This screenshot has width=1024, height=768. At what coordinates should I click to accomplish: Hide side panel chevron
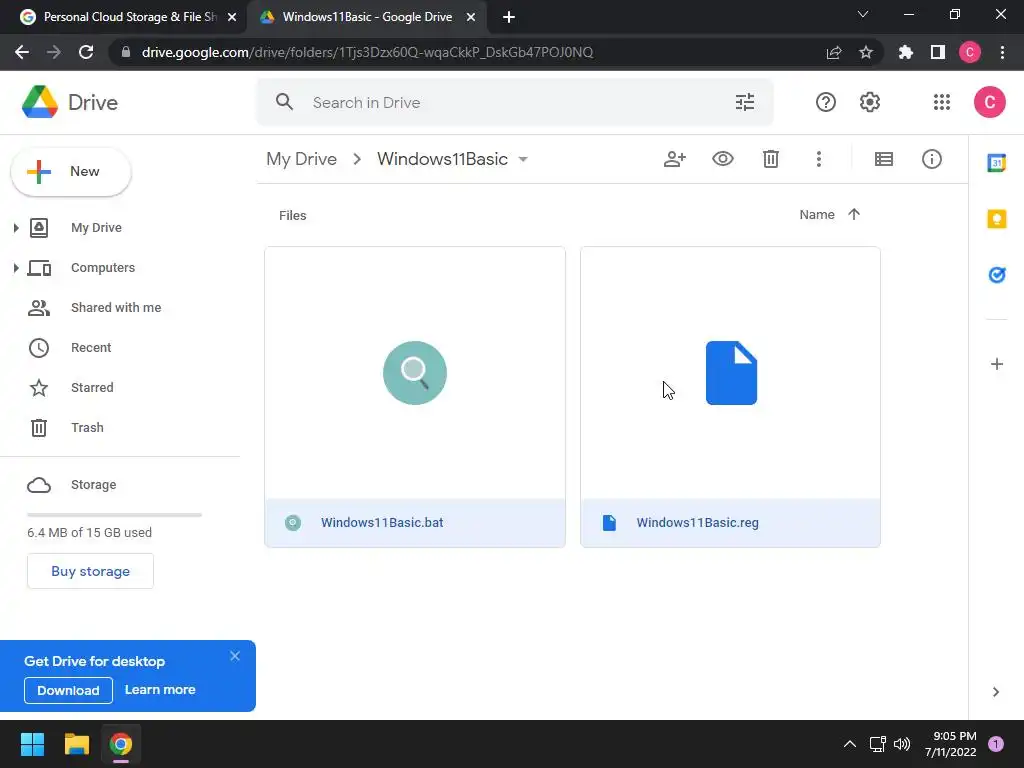pyautogui.click(x=995, y=692)
